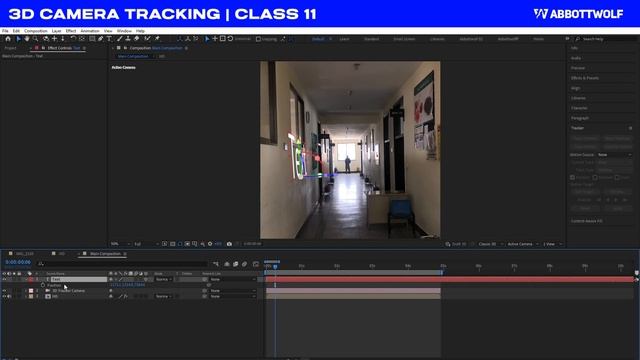The height and width of the screenshot is (360, 640).
Task: Open Motion Source dropdown in Tracker
Action: point(615,155)
